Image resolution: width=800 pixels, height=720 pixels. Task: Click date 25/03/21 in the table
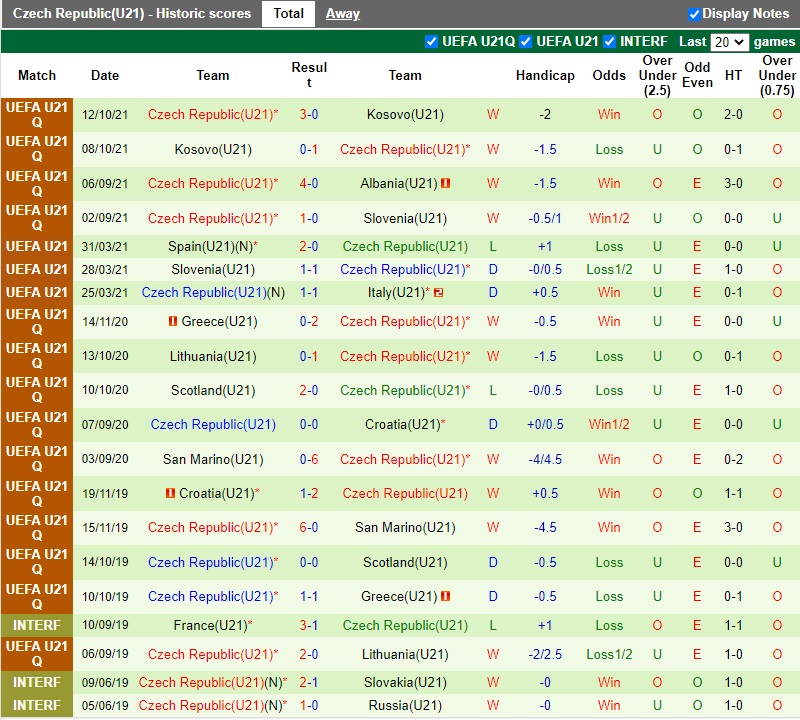105,293
